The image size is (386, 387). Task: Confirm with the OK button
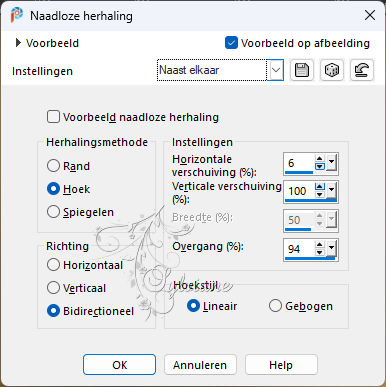pyautogui.click(x=119, y=365)
